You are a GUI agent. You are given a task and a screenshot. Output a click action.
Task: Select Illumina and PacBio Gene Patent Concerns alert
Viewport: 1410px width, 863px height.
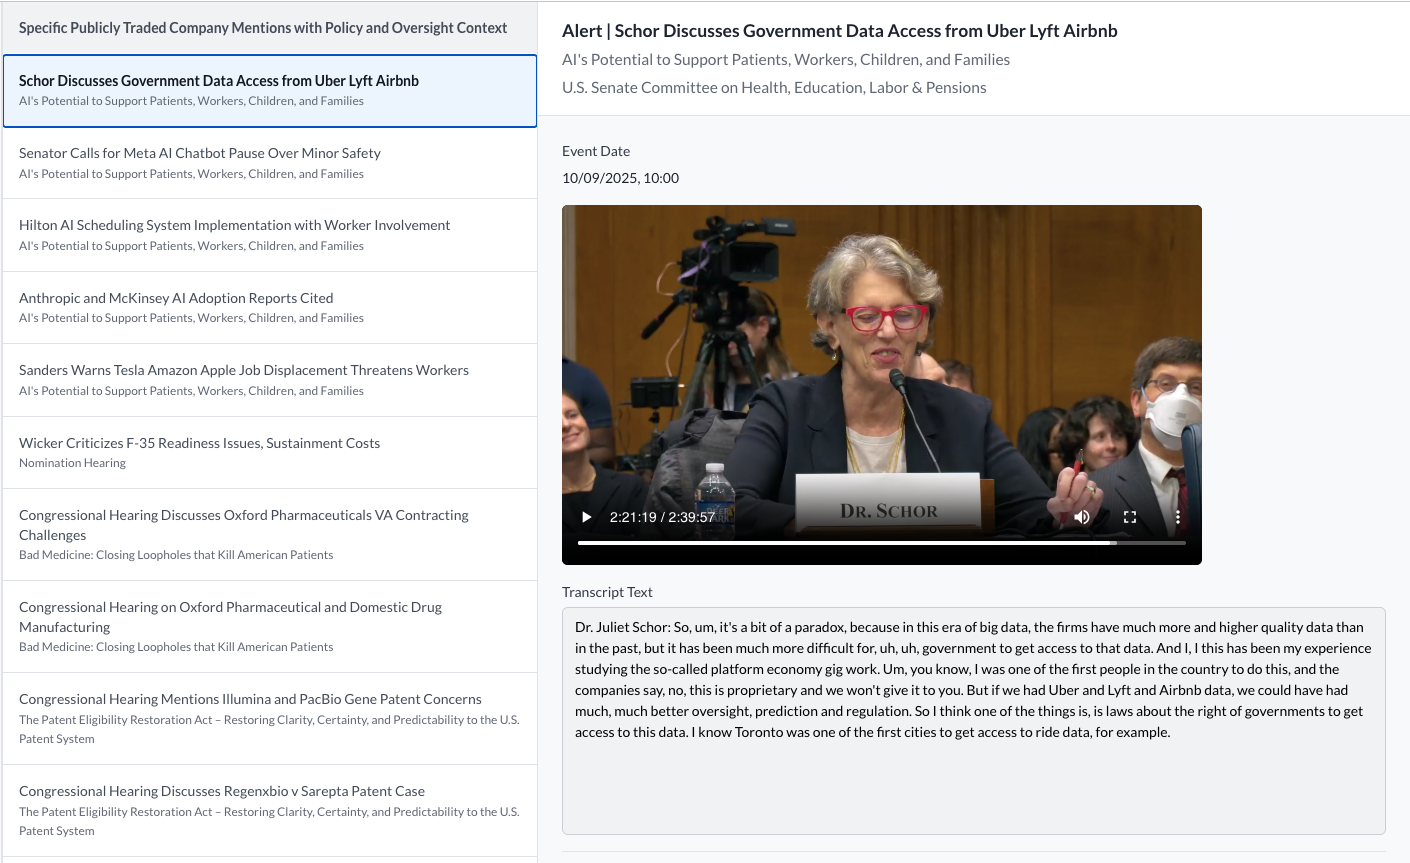point(270,719)
